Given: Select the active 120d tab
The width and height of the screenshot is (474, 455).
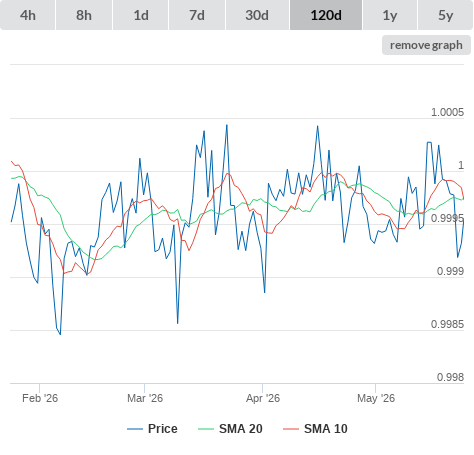Looking at the screenshot, I should 326,15.
